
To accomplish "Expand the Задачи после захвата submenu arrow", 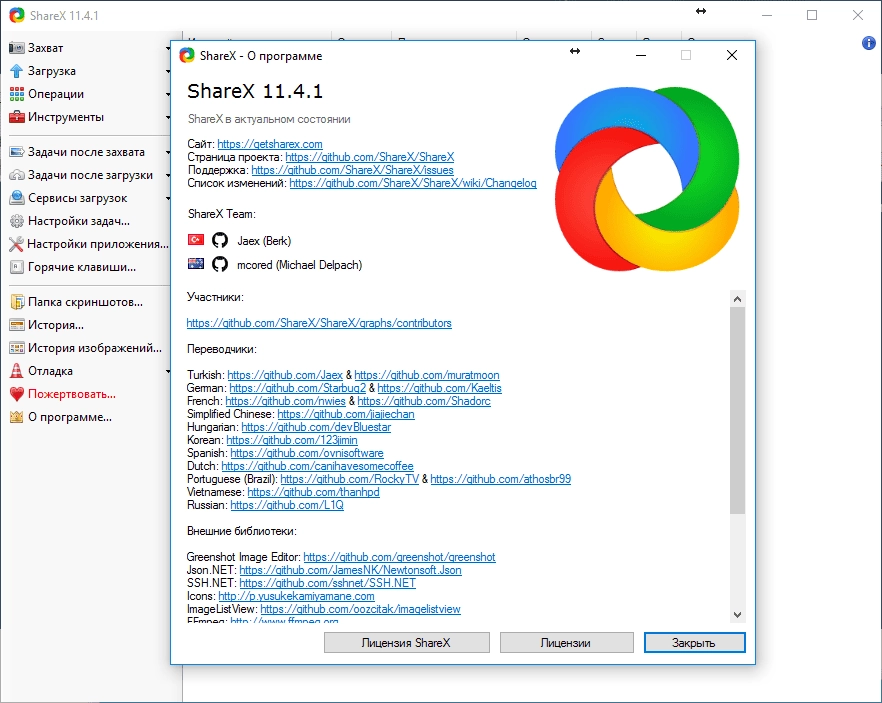I will pyautogui.click(x=168, y=152).
